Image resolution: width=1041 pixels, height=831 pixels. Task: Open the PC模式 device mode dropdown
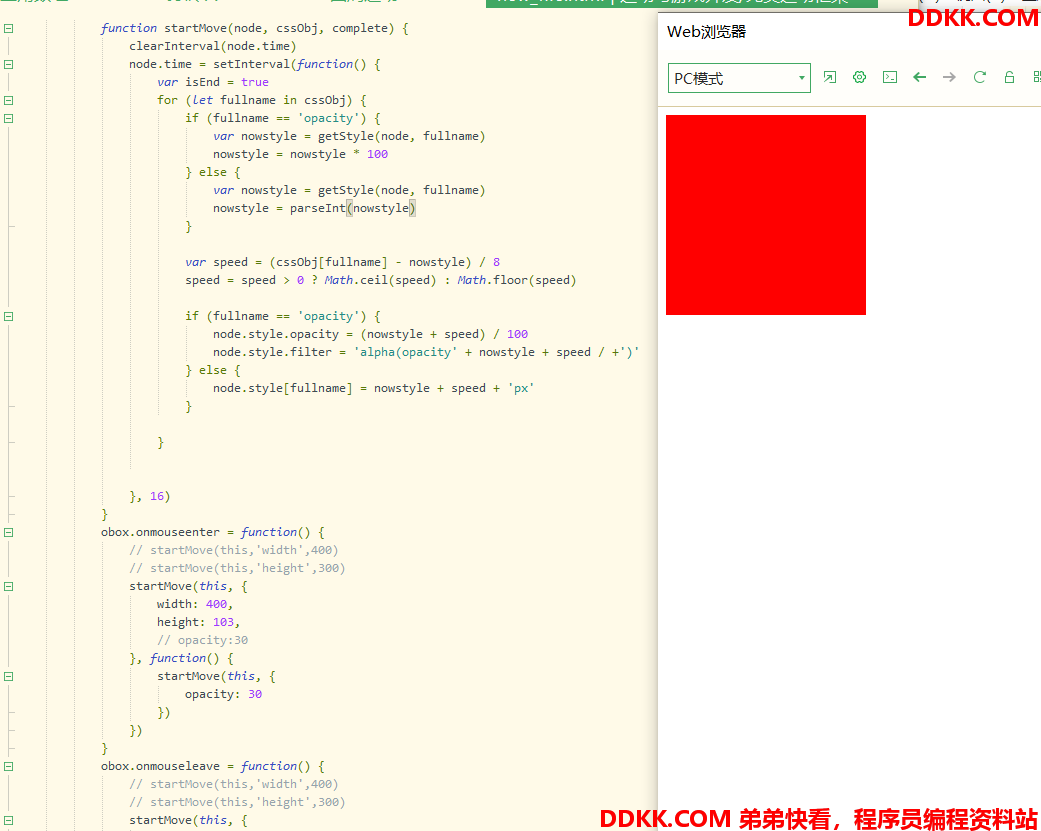(x=739, y=78)
